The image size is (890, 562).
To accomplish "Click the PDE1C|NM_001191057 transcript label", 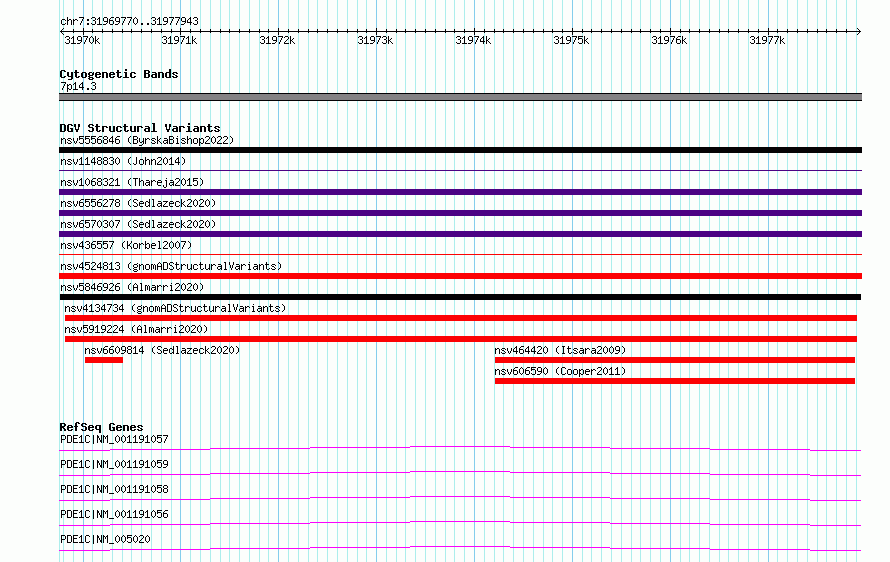I will coord(114,439).
